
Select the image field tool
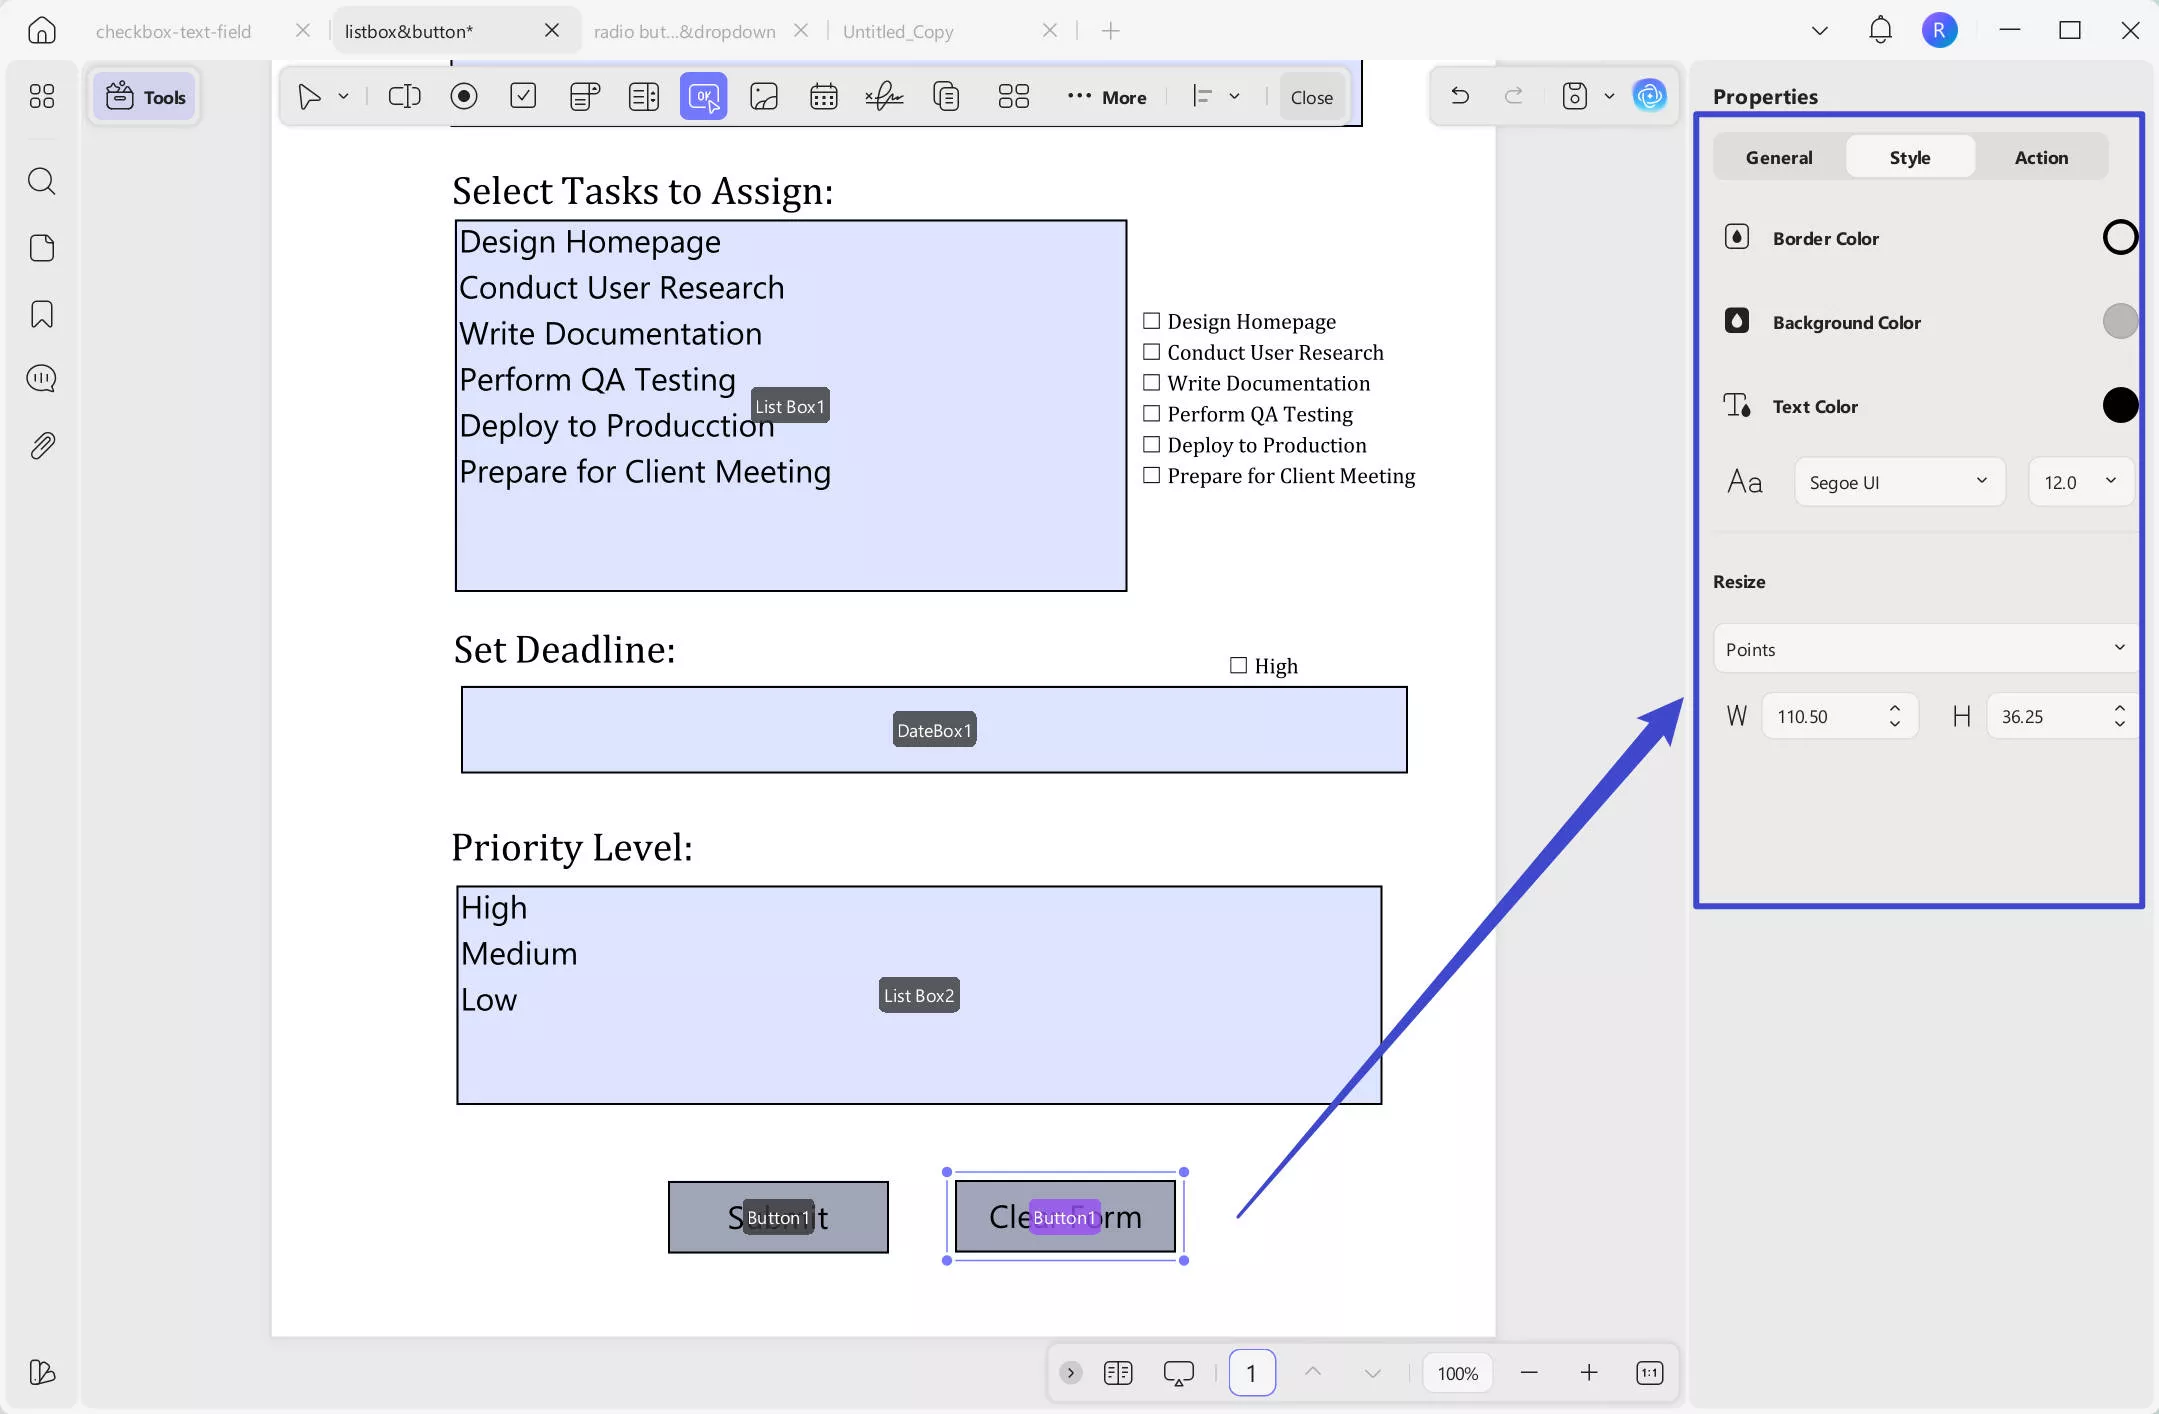[764, 96]
